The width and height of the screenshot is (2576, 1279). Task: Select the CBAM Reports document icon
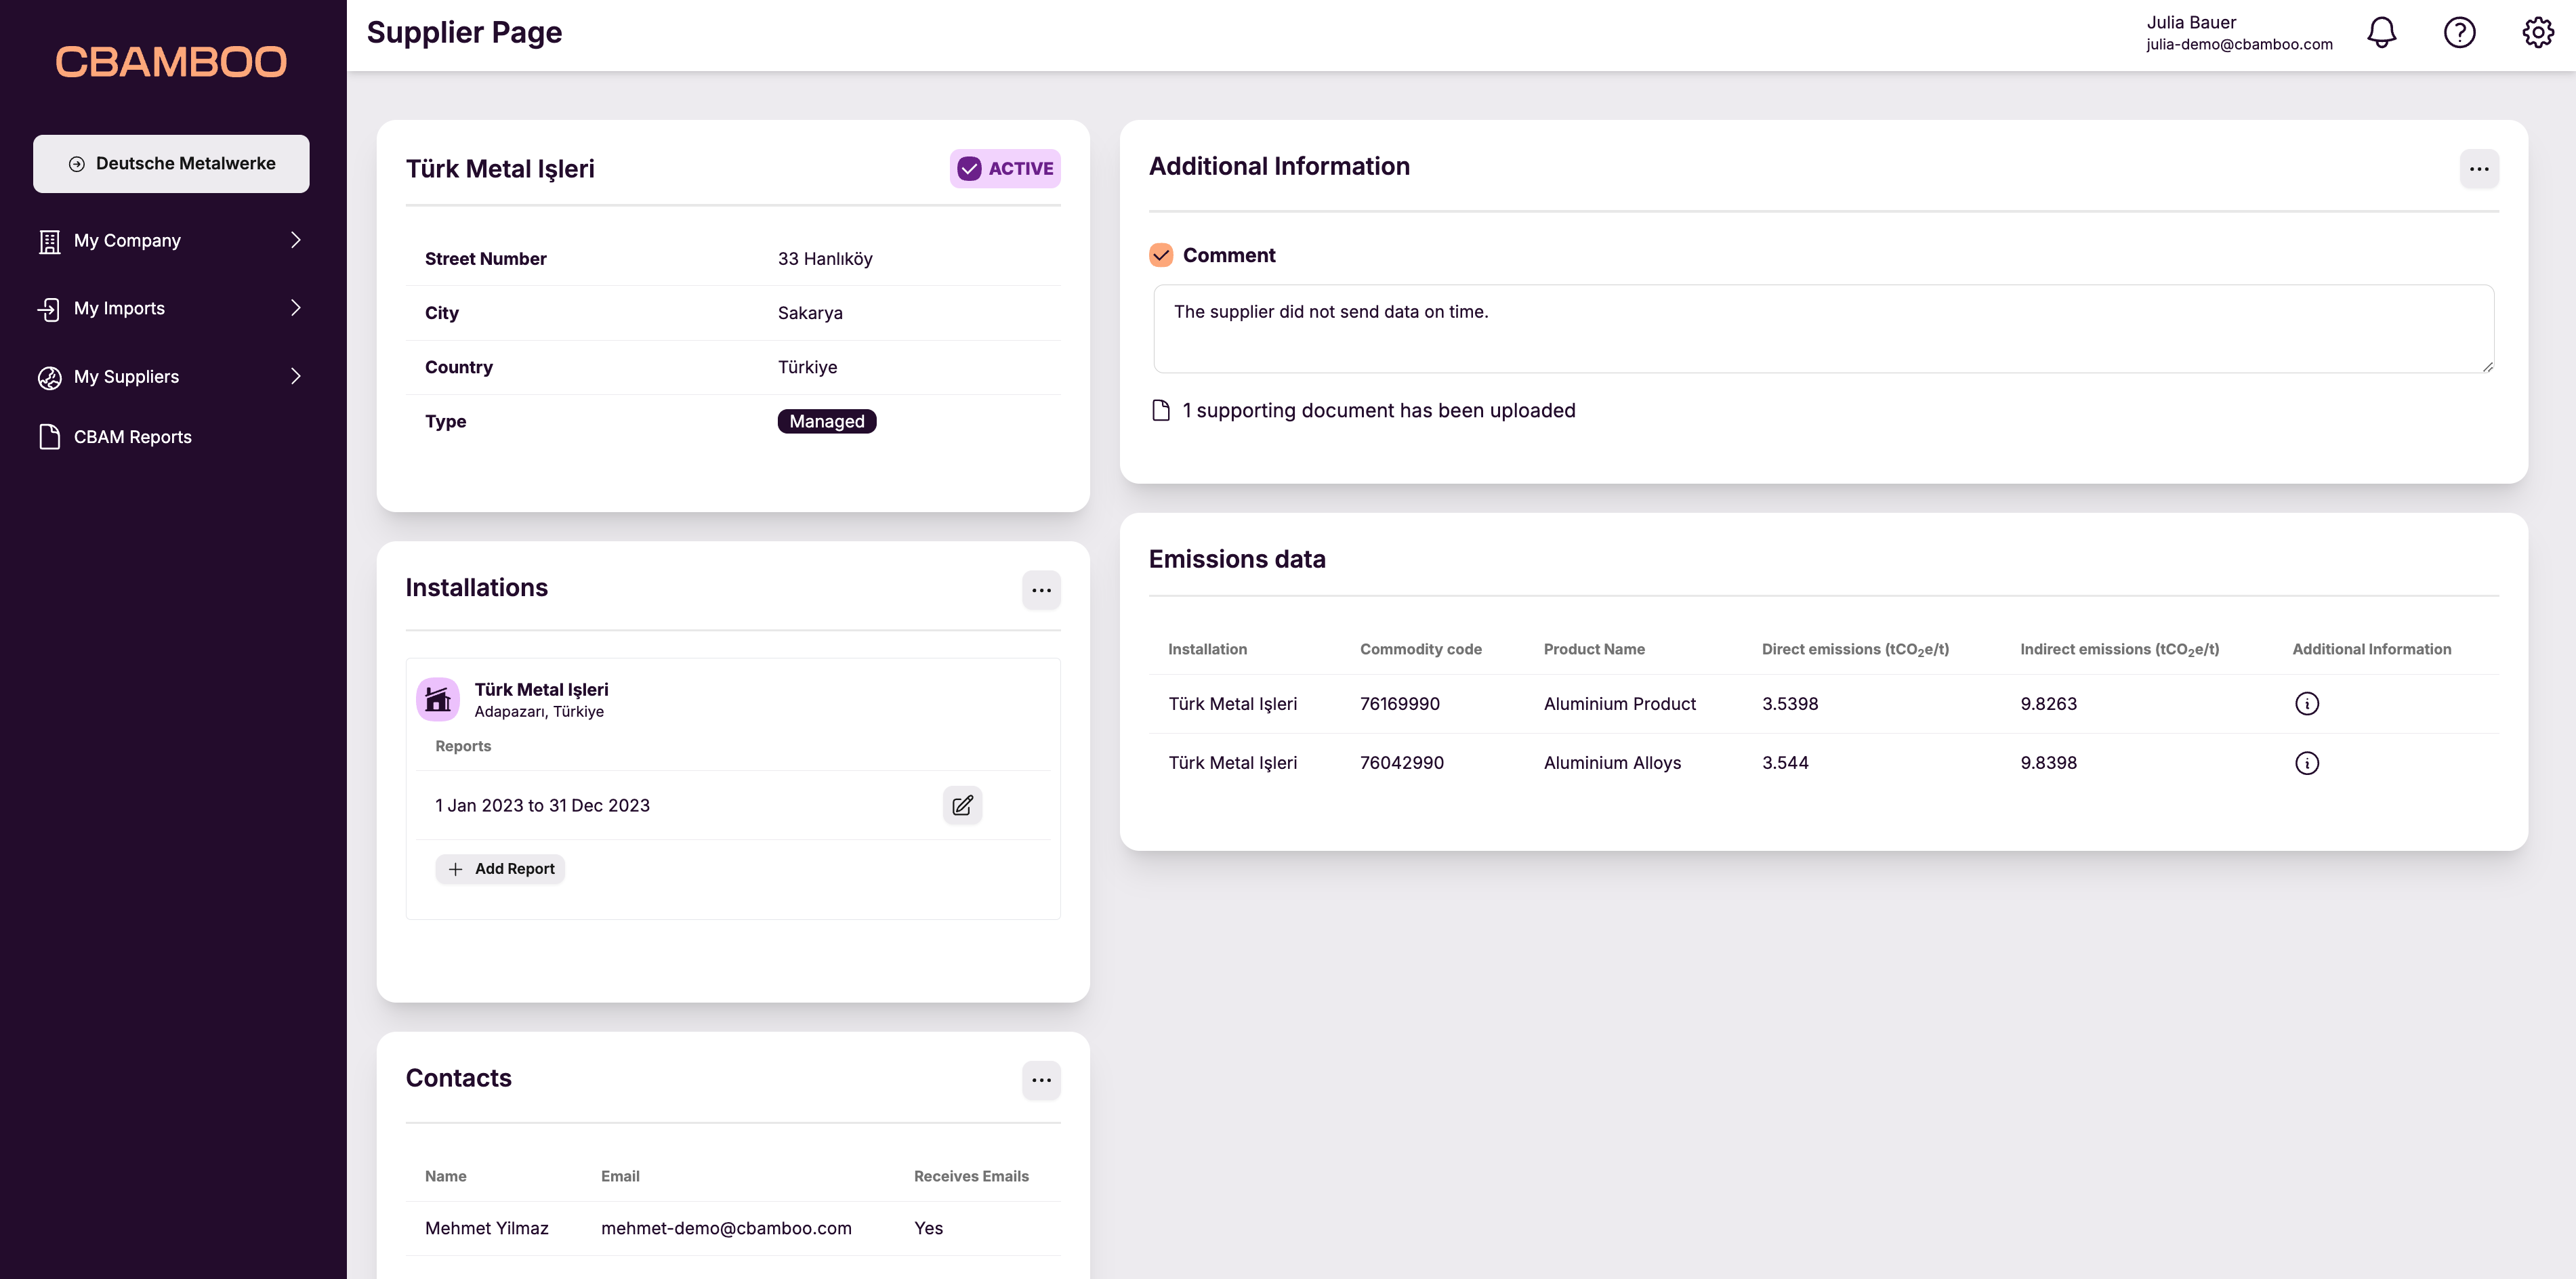point(49,436)
